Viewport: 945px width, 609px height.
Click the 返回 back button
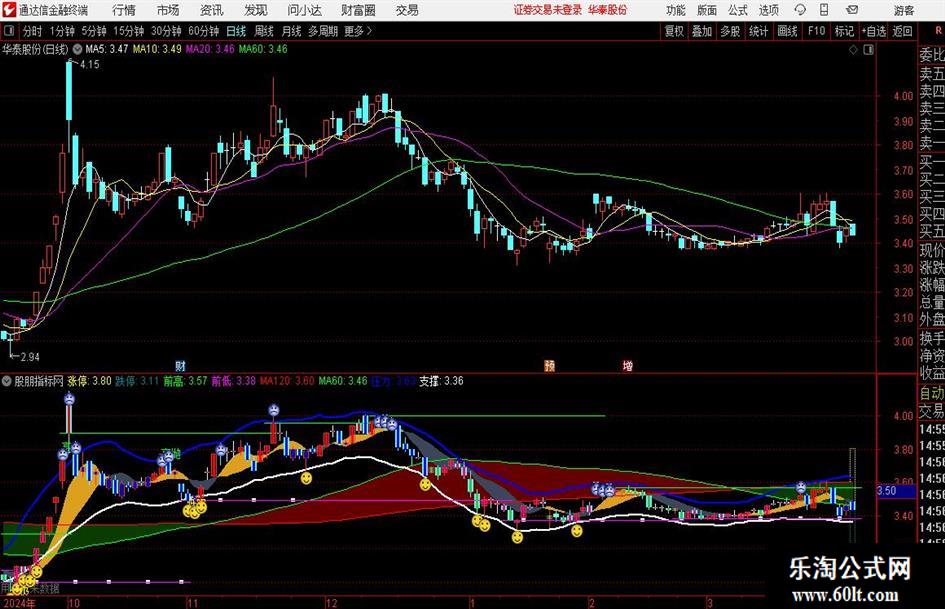902,31
